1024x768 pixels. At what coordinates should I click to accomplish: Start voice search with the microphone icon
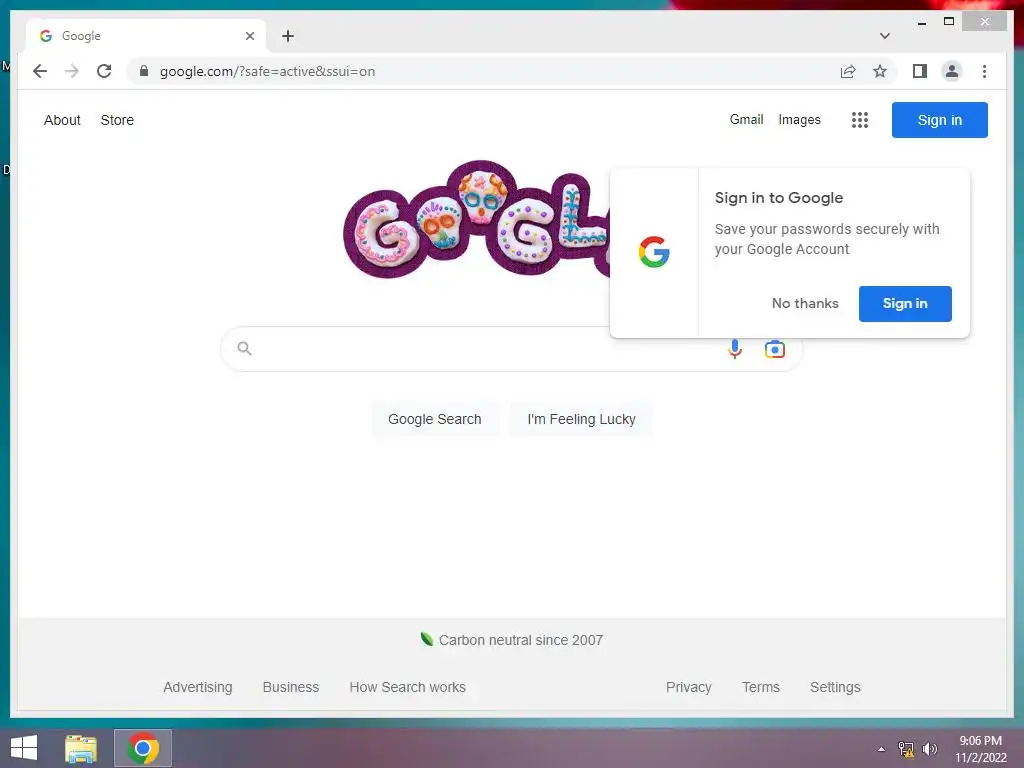[735, 349]
